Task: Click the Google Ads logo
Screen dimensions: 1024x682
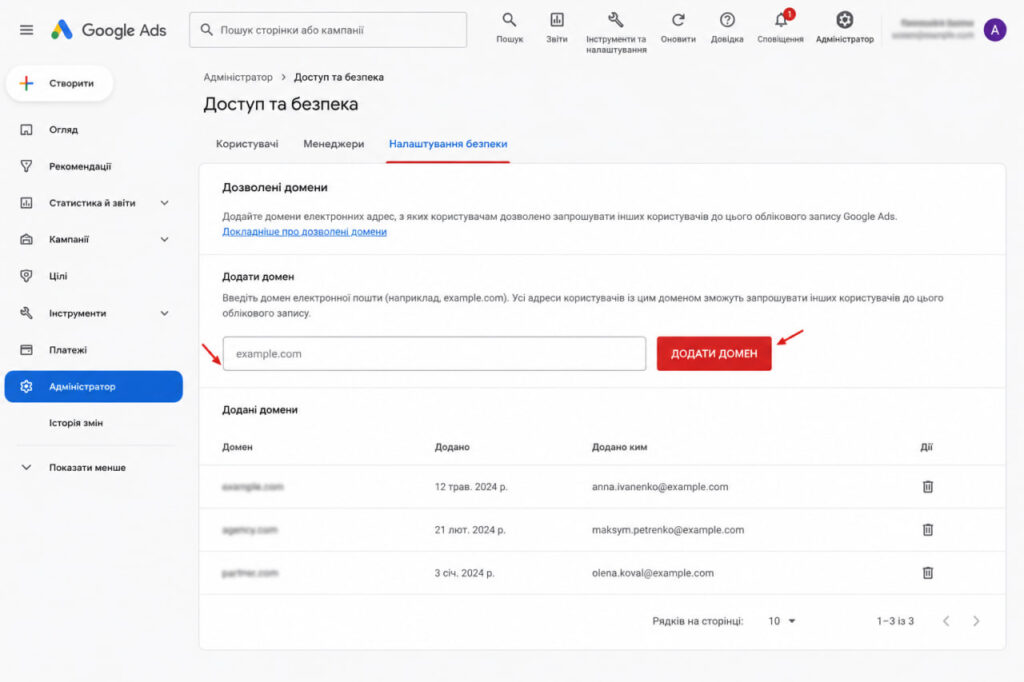Action: pos(108,30)
